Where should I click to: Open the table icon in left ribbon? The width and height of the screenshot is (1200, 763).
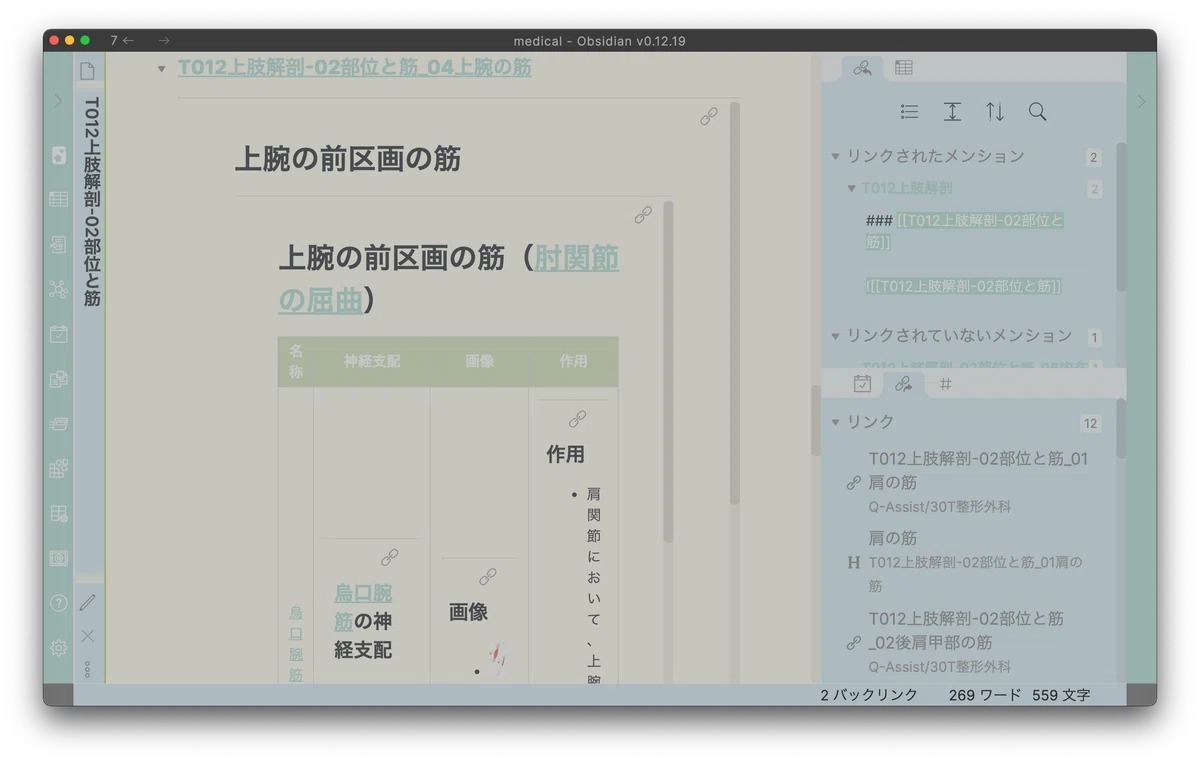[x=58, y=200]
